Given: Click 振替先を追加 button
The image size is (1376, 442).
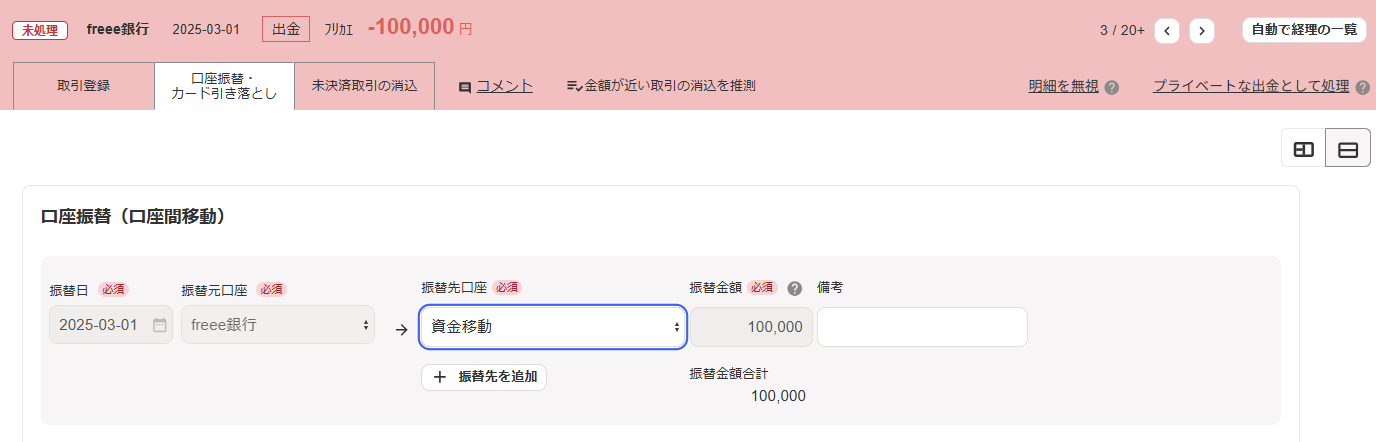Looking at the screenshot, I should [484, 377].
